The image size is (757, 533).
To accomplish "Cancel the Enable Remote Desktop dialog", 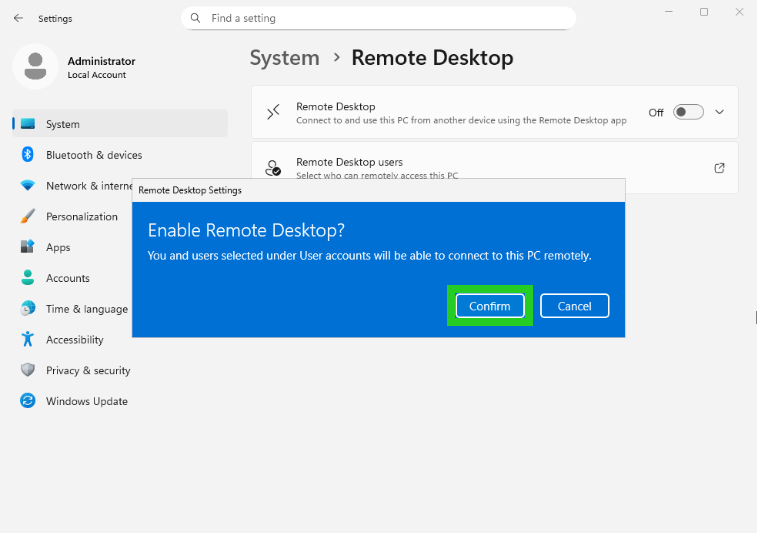I will point(574,306).
